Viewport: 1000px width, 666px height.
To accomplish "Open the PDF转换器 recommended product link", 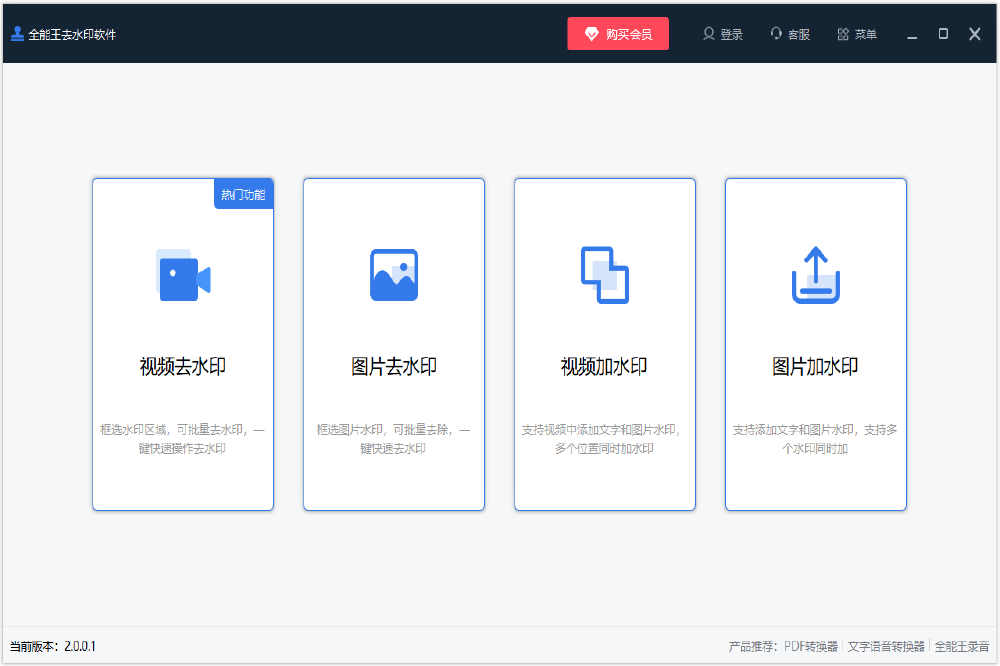I will pyautogui.click(x=811, y=647).
